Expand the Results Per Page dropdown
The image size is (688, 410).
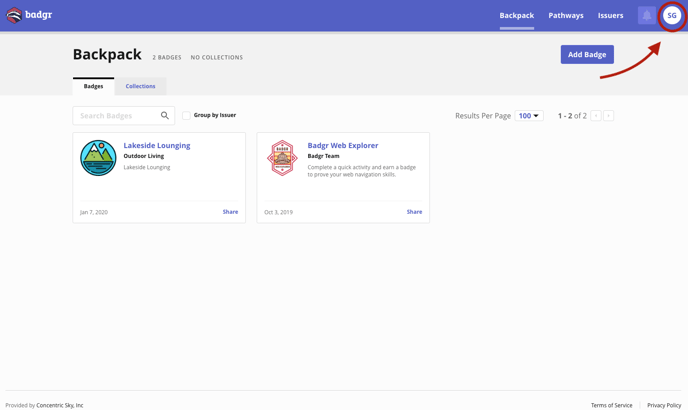tap(529, 115)
